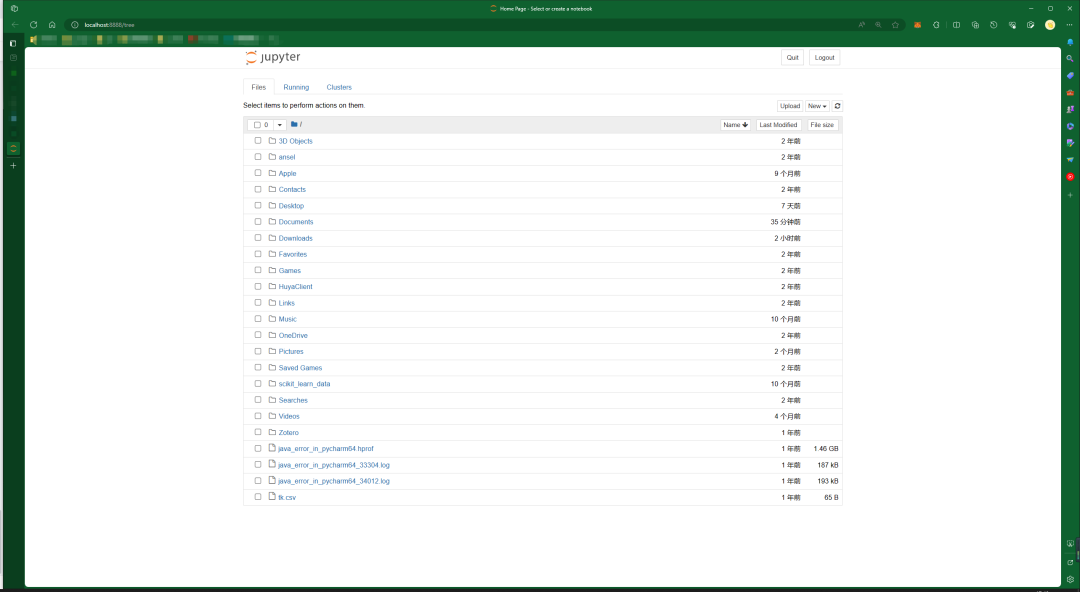Click the Upload button
The image size is (1080, 592).
click(x=790, y=106)
